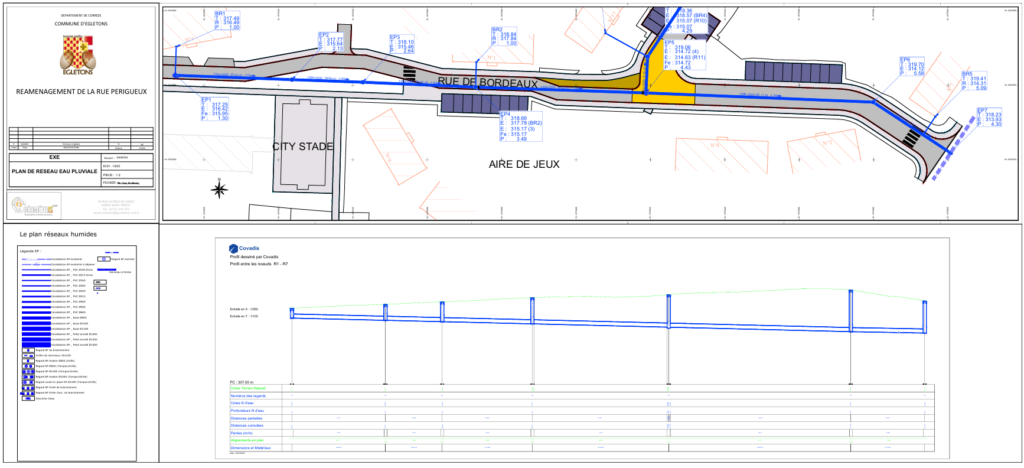Click 'Profil entre les noeuds R1 - R7'
This screenshot has height=468, width=1024.
click(x=259, y=264)
